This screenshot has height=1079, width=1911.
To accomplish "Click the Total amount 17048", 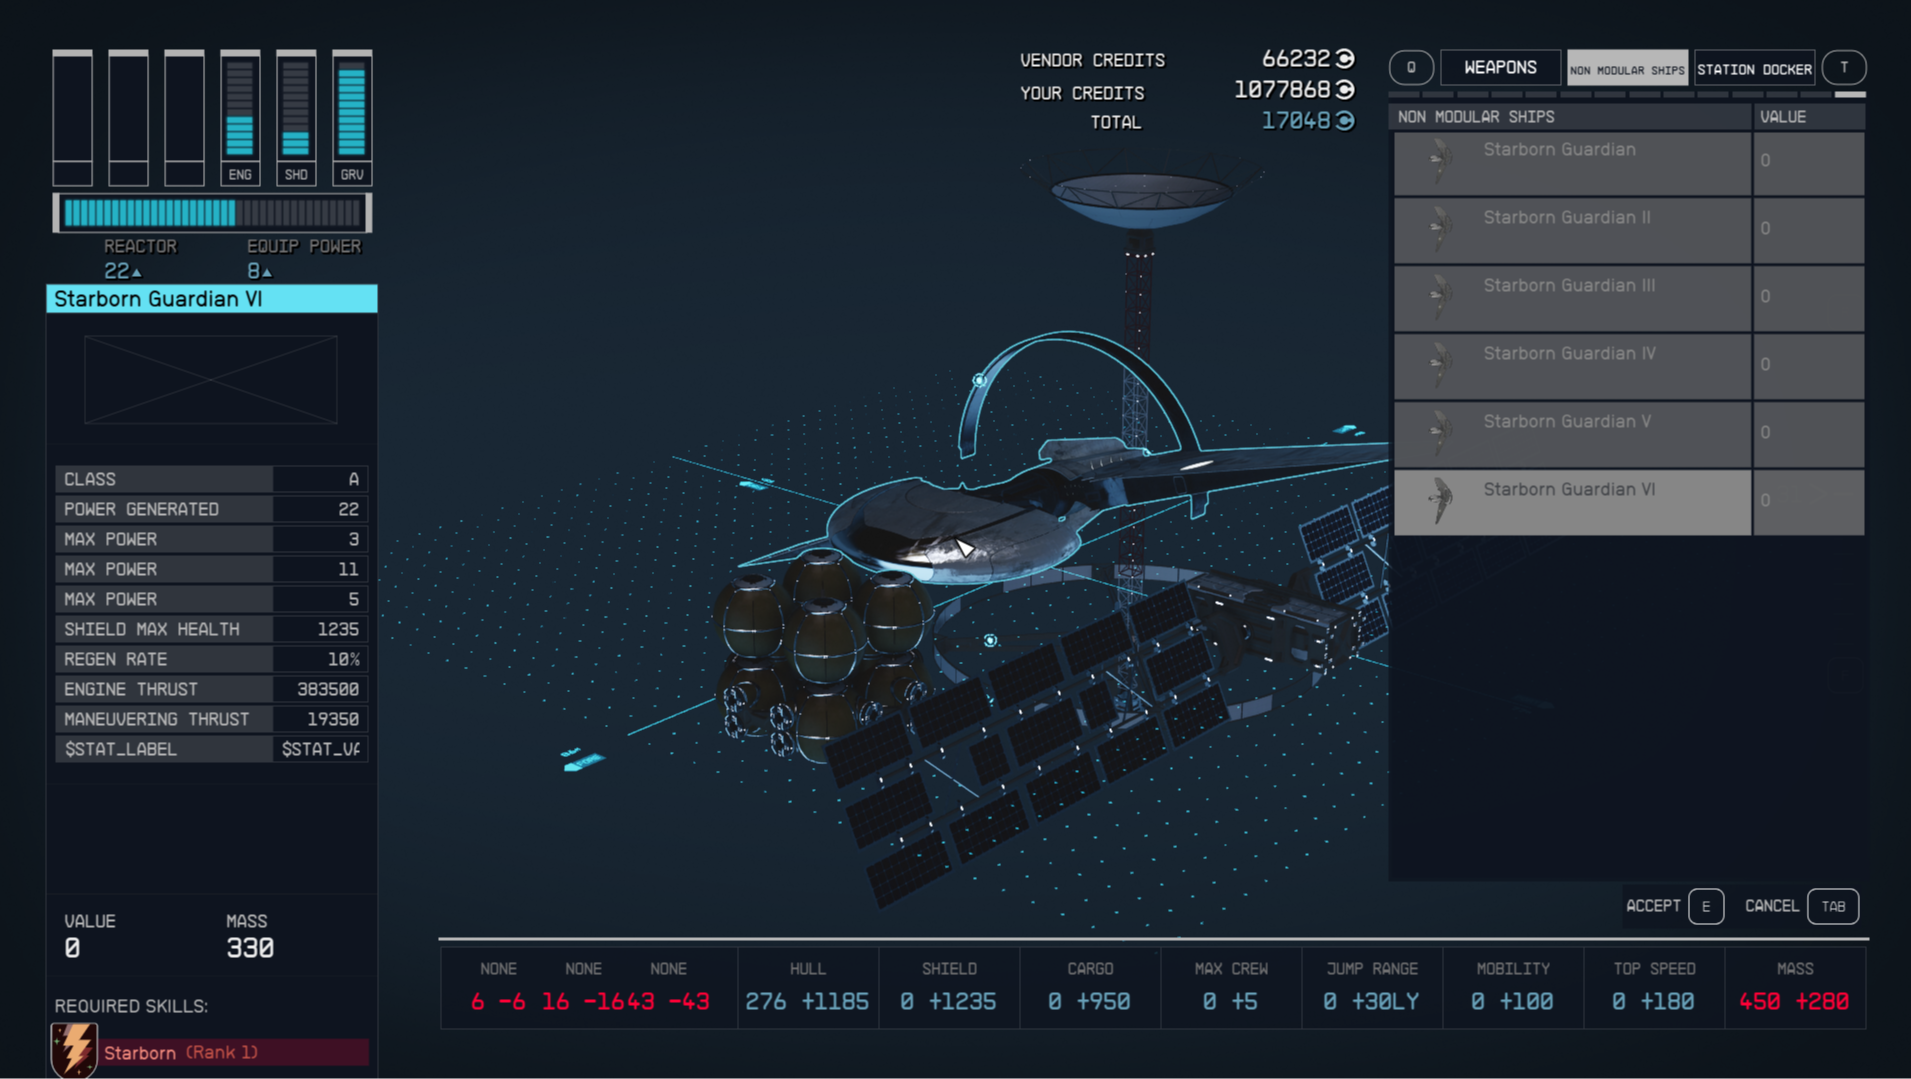I will [1296, 121].
